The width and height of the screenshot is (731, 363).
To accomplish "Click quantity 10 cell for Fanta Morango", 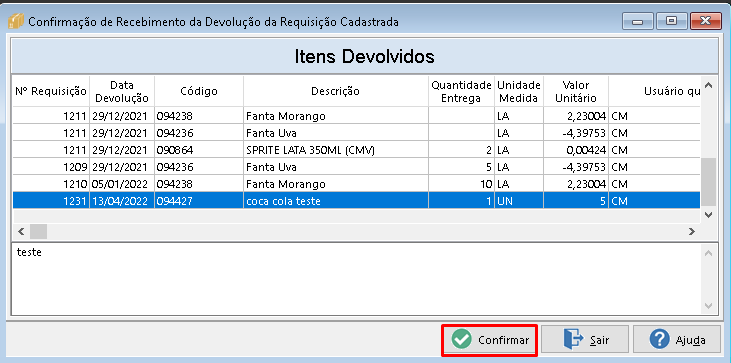I will (461, 184).
